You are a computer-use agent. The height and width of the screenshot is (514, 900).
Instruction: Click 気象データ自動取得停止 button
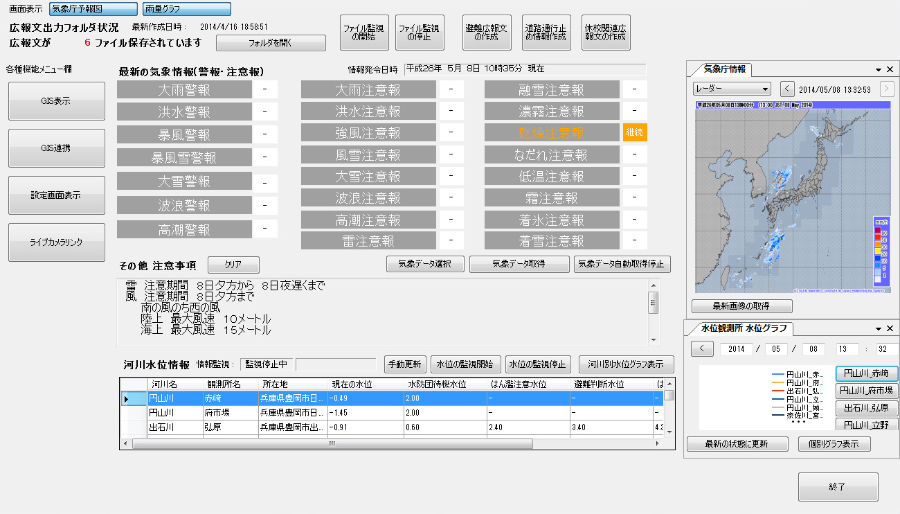pos(622,264)
